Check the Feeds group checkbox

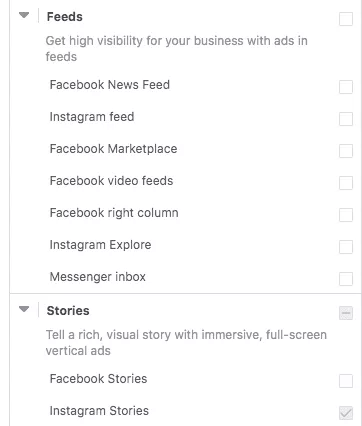coord(346,19)
